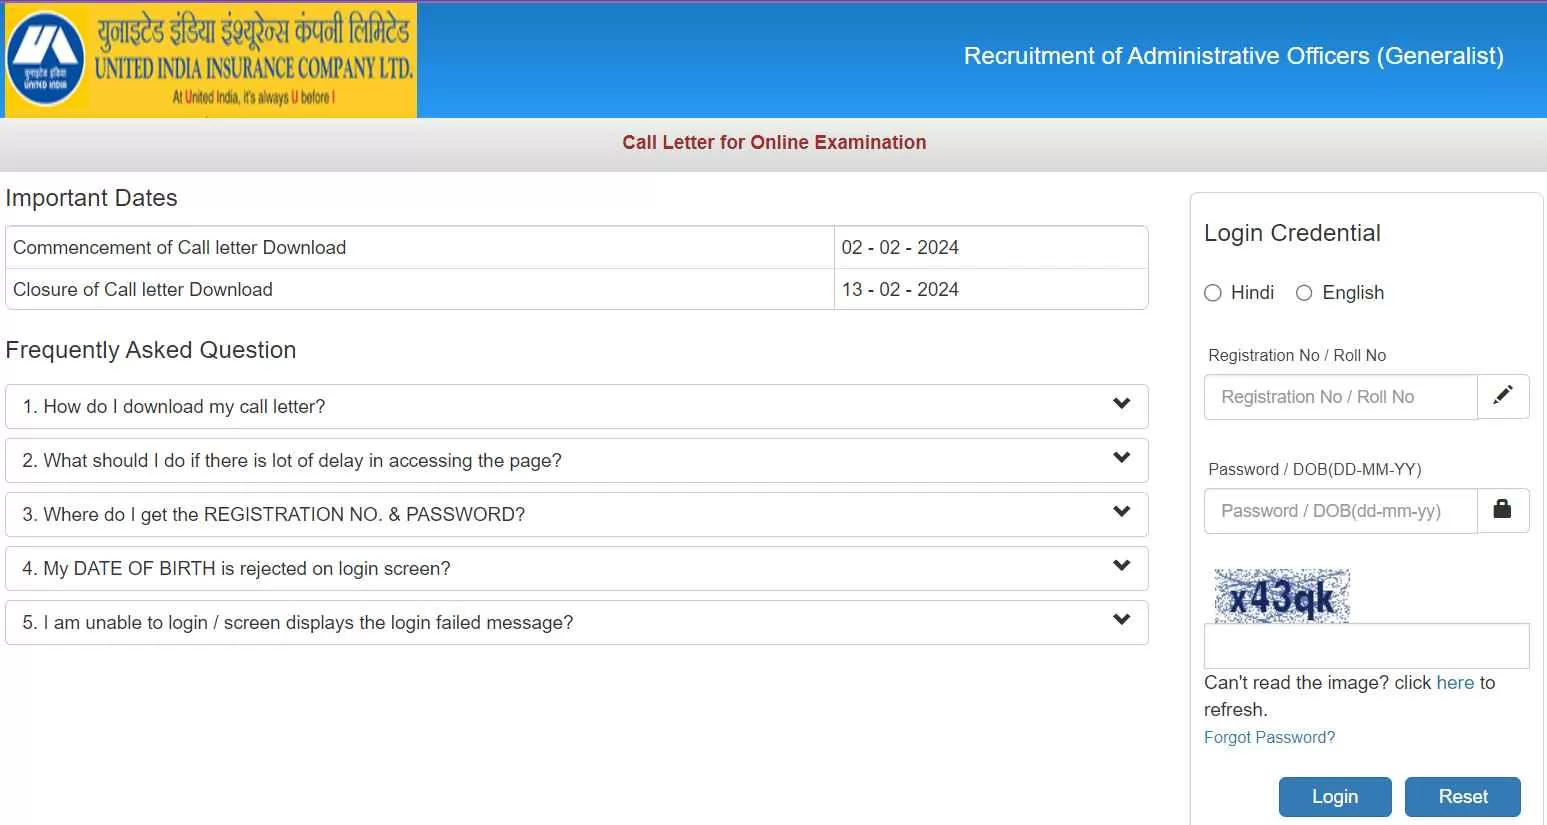Expand the delay in accessing page FAQ
Image resolution: width=1547 pixels, height=825 pixels.
[x=291, y=461]
